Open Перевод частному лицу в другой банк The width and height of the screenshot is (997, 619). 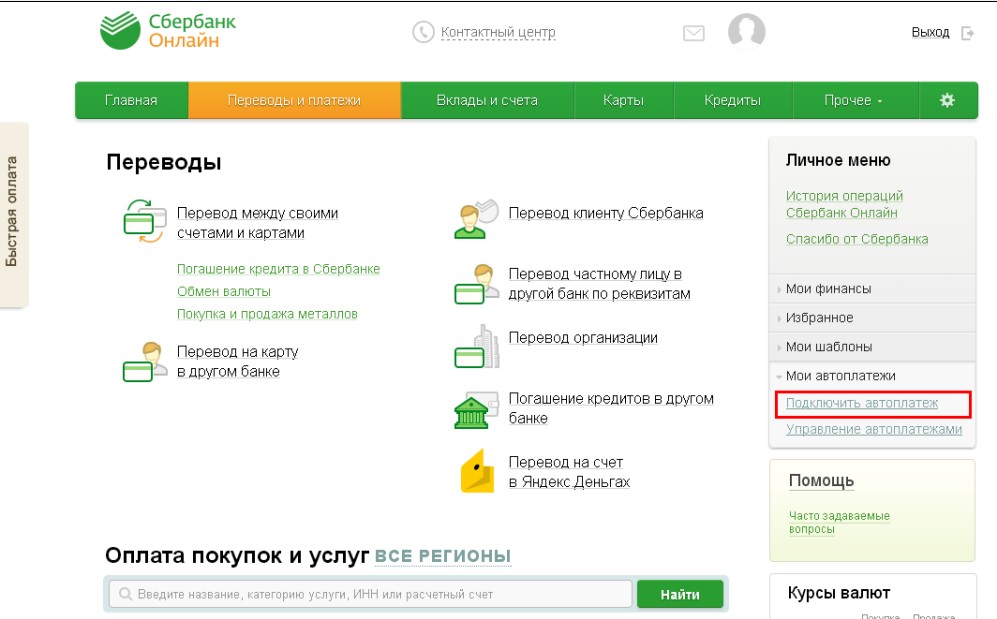(600, 284)
